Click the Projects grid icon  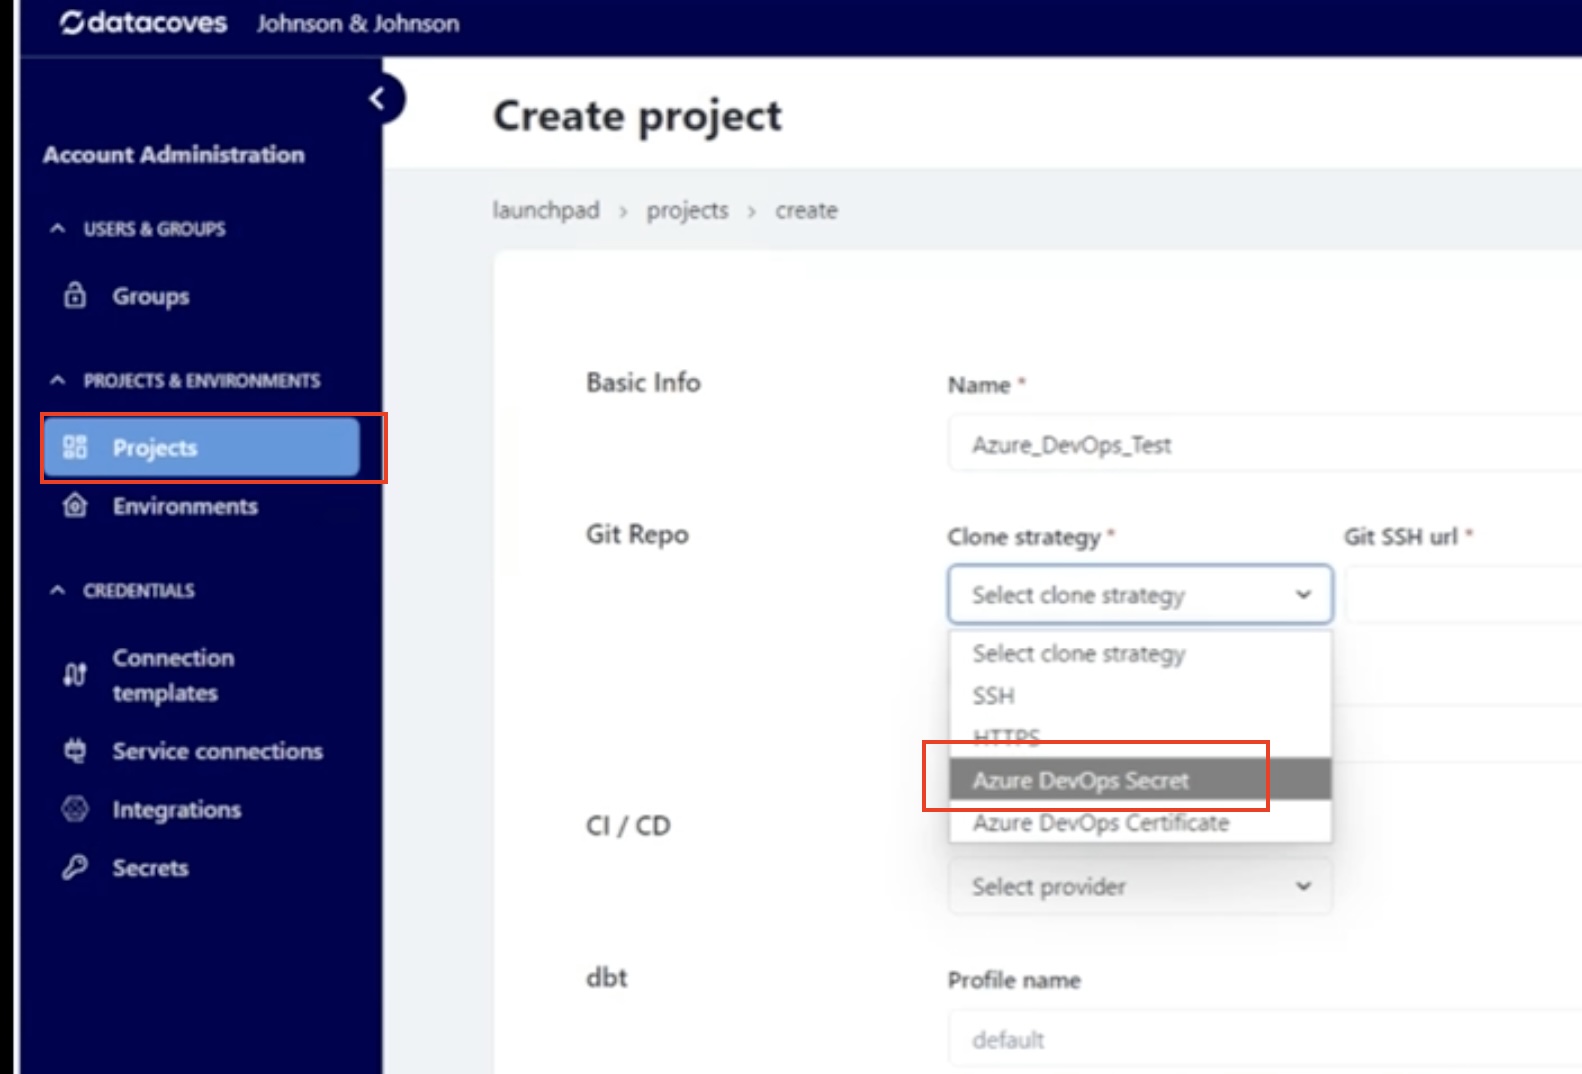[x=75, y=447]
